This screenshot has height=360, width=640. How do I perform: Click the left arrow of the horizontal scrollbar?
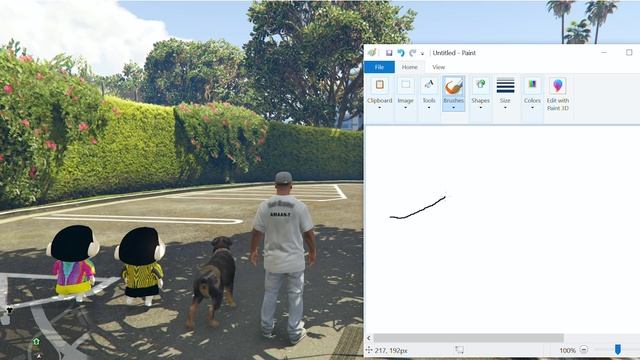369,338
